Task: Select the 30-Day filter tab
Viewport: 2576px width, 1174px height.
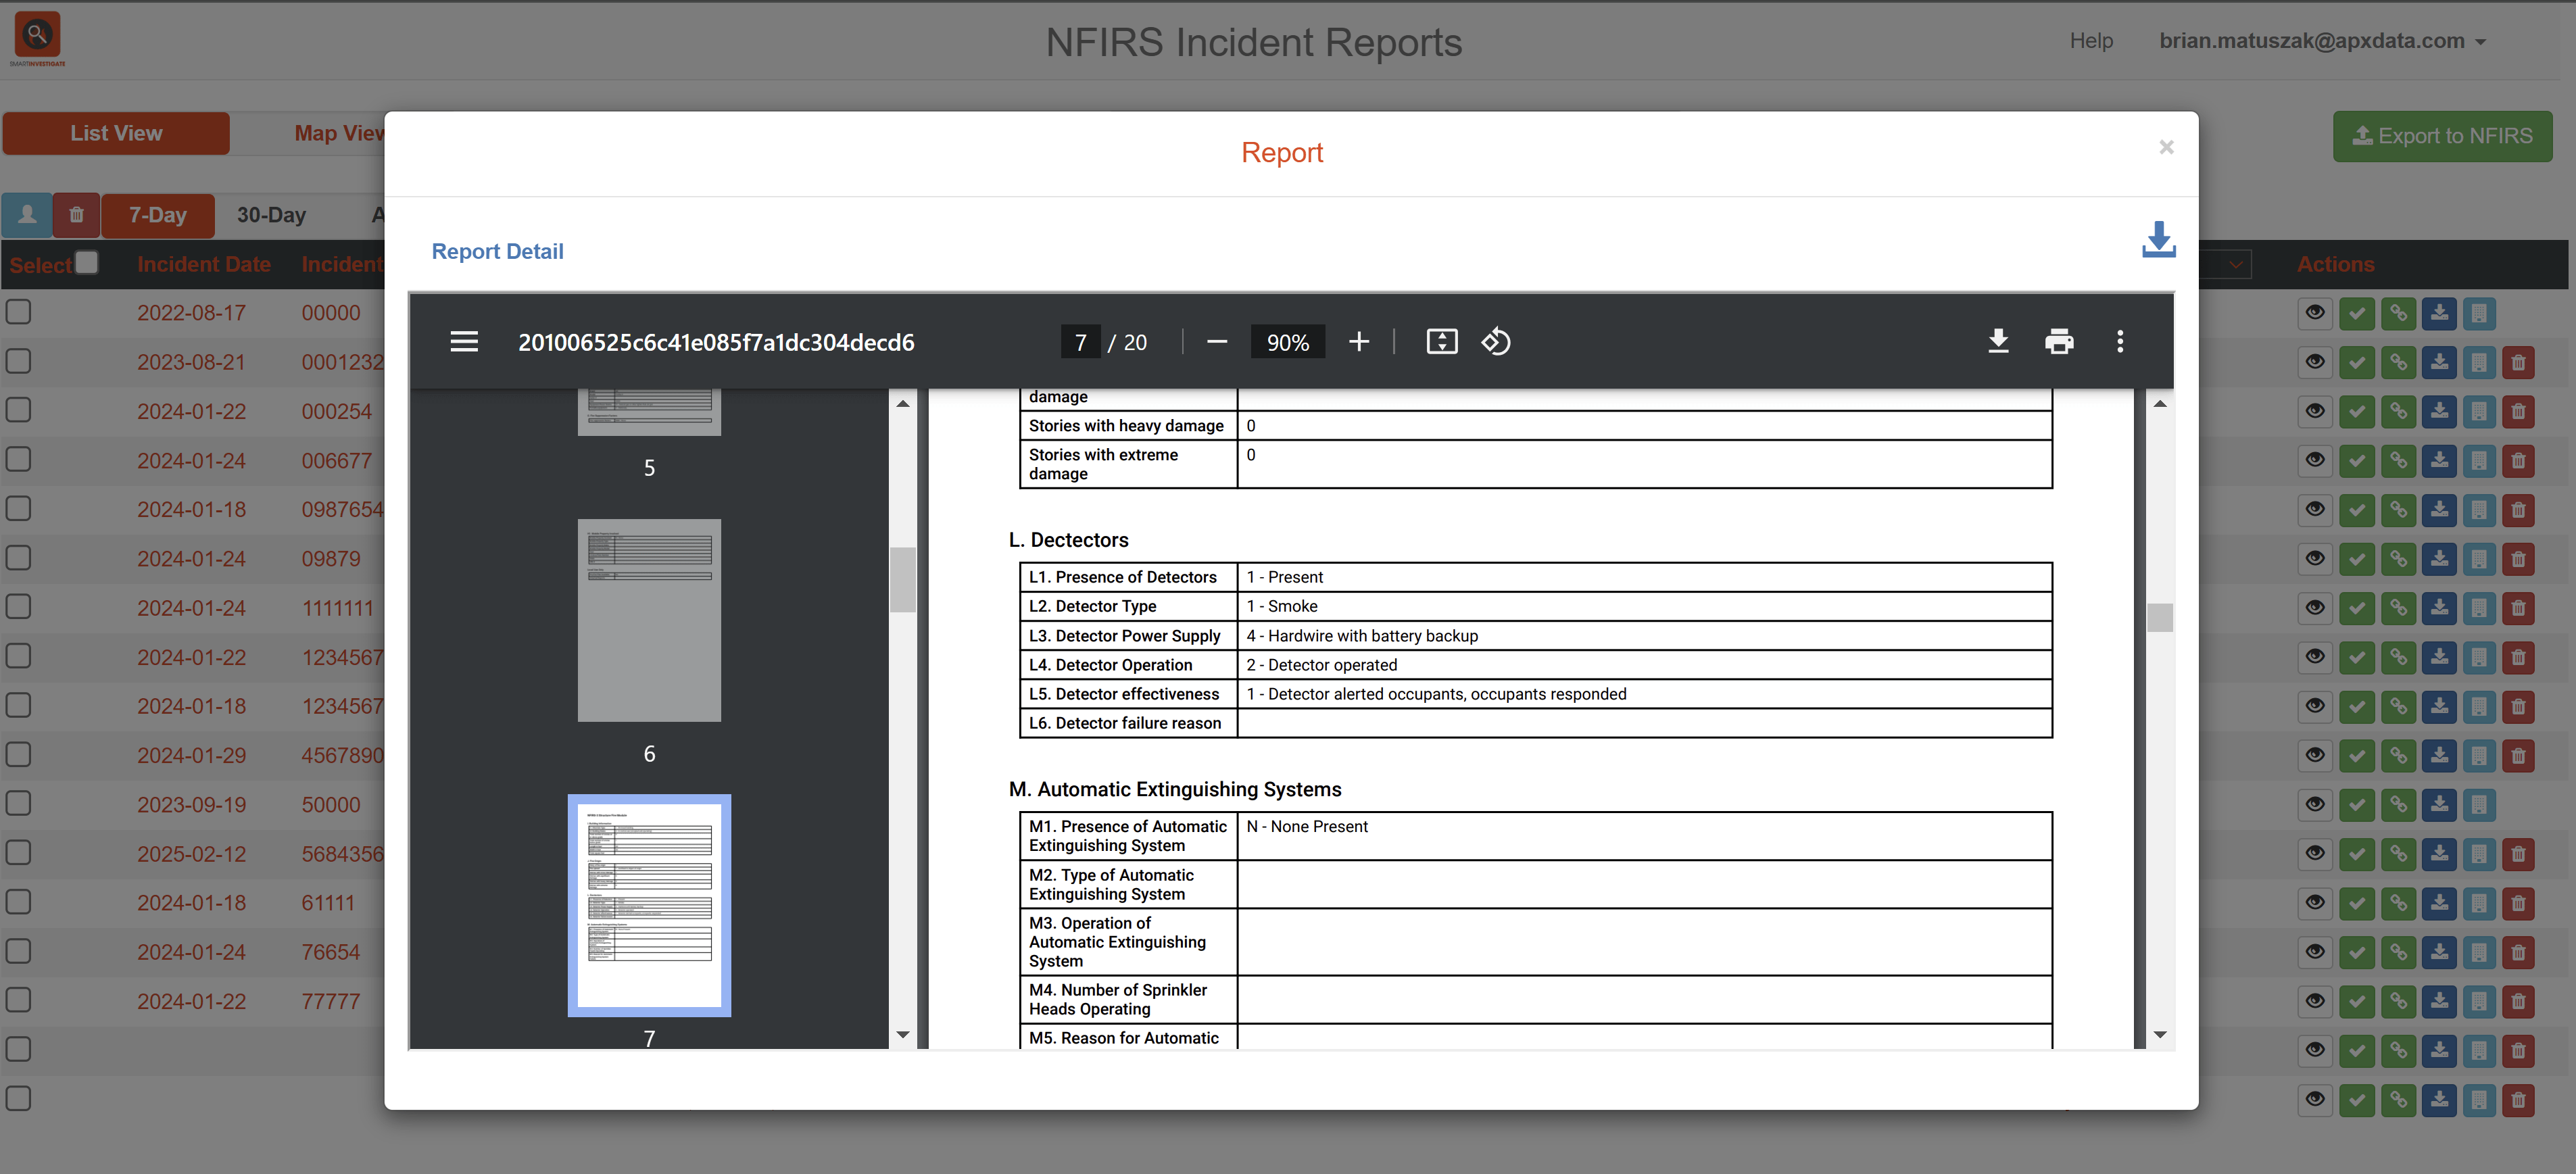Action: (271, 215)
